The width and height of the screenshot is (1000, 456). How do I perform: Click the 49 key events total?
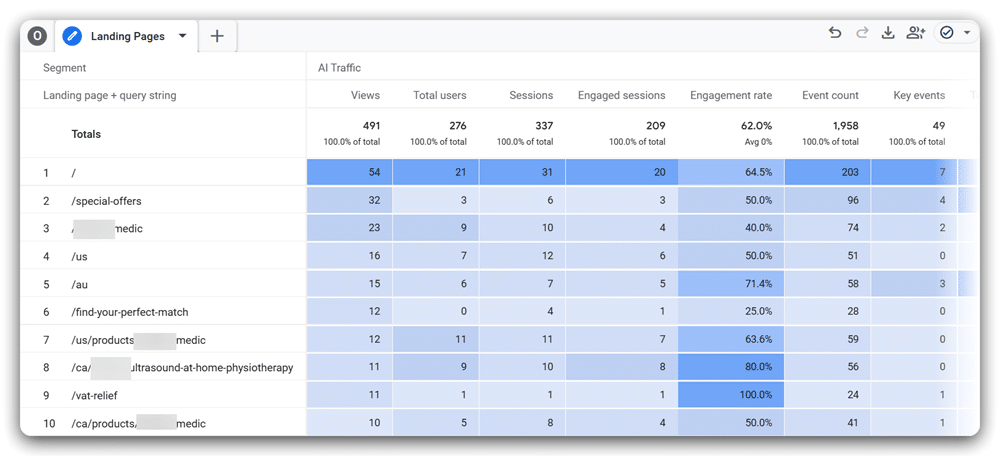[x=939, y=126]
